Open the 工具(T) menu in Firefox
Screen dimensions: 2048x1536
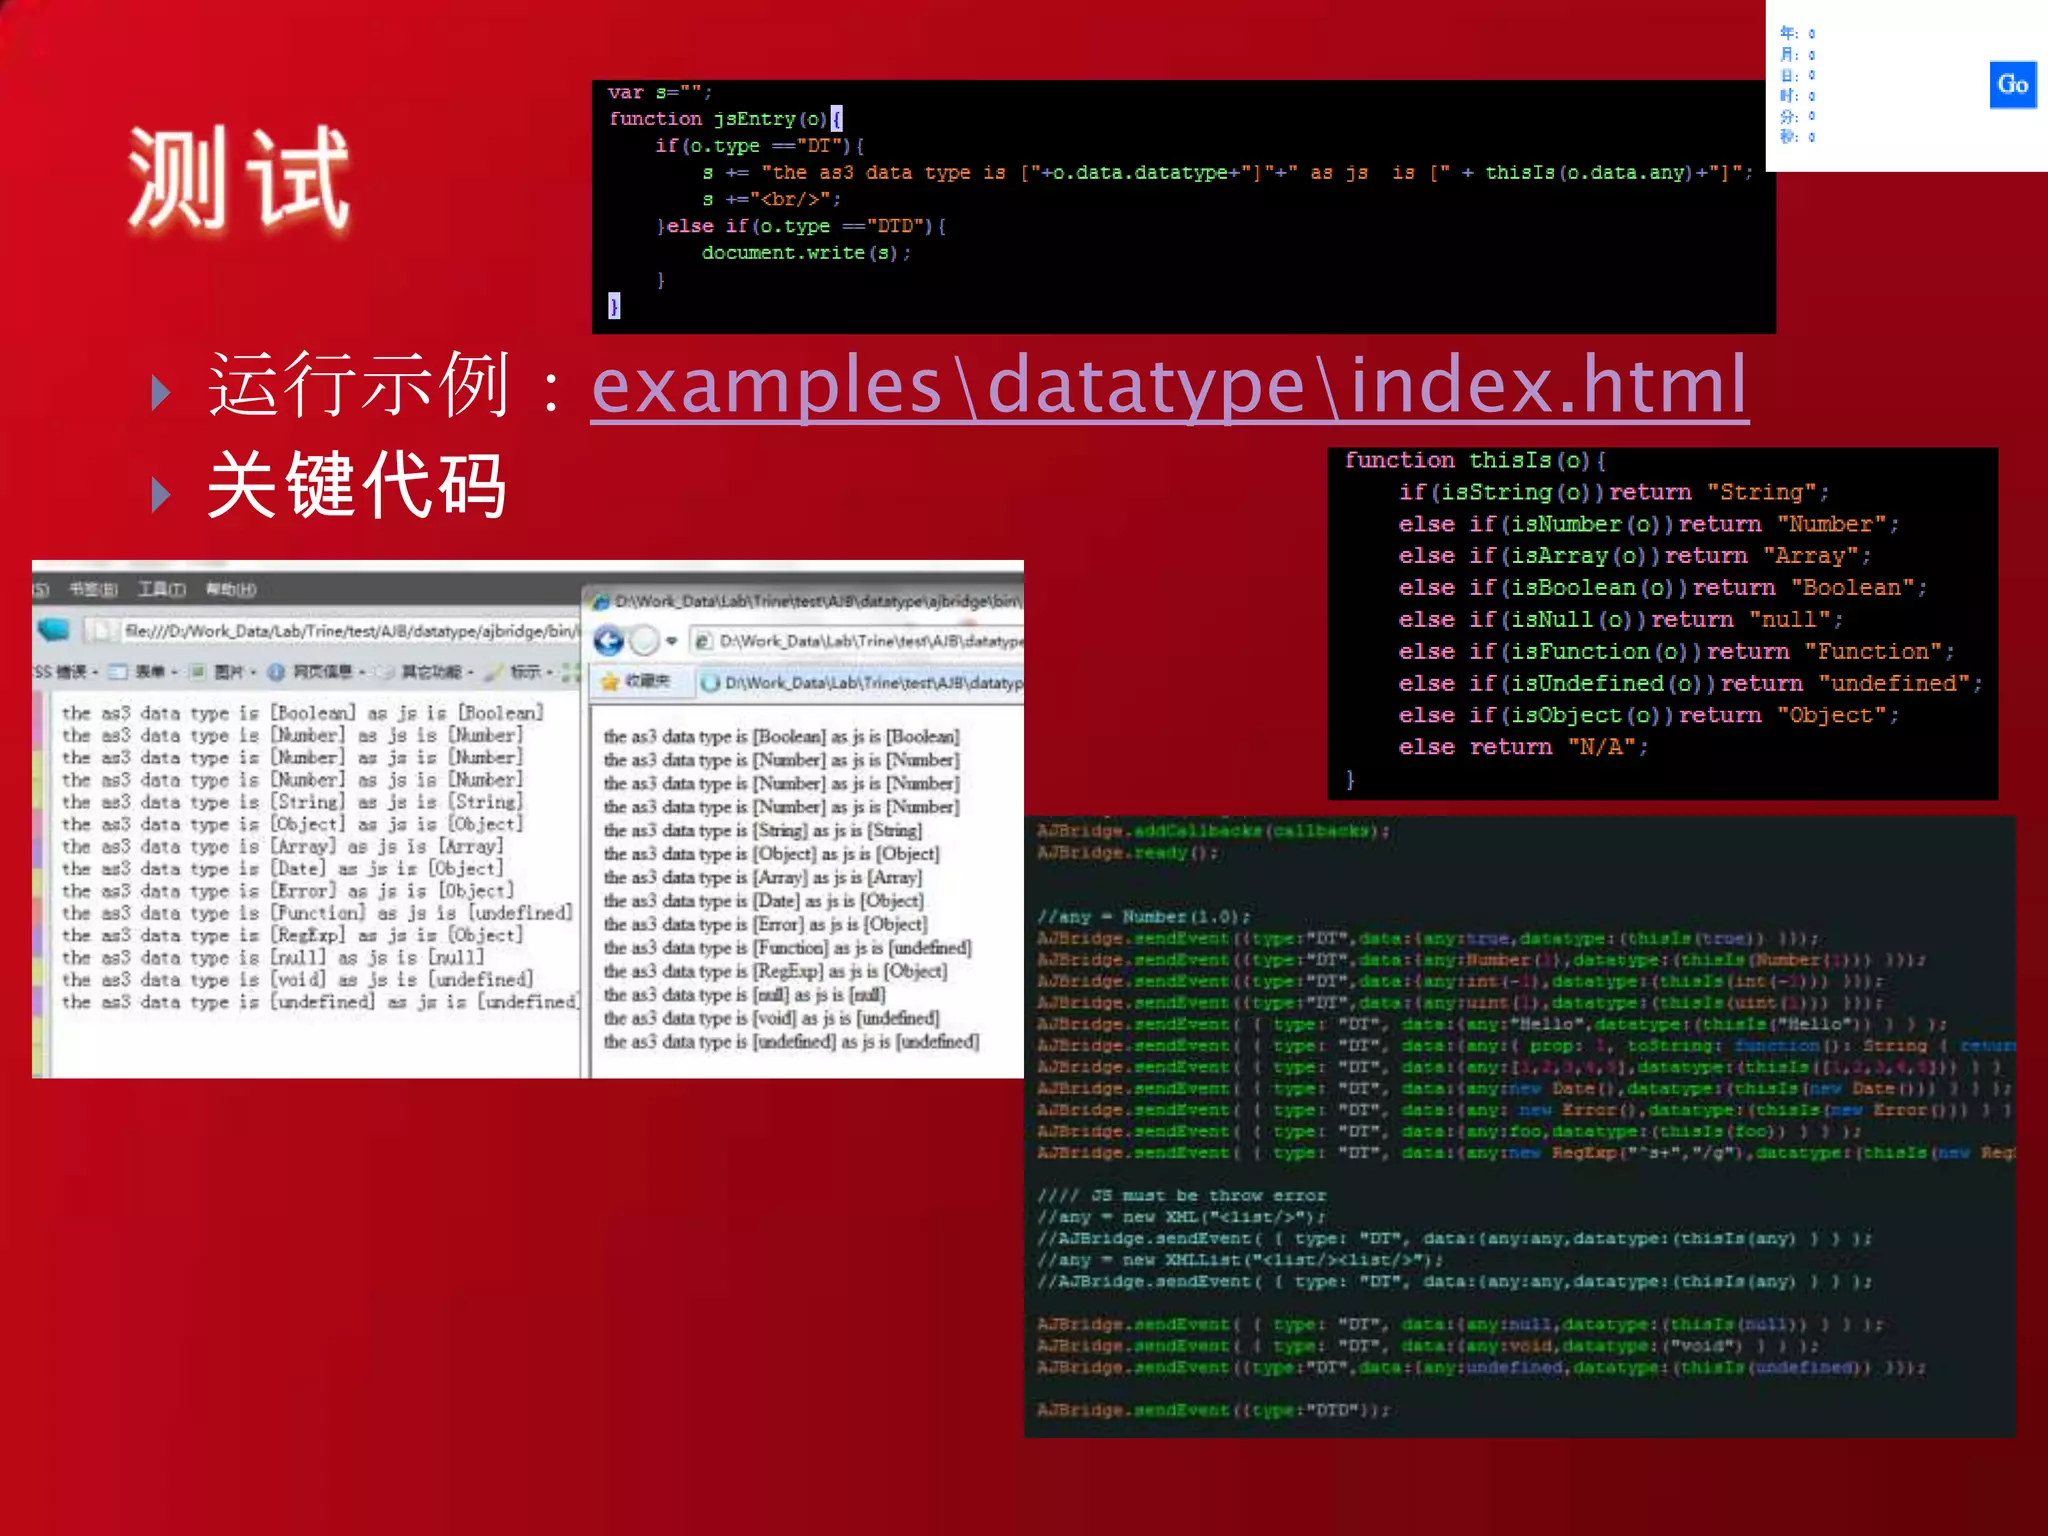[x=161, y=589]
